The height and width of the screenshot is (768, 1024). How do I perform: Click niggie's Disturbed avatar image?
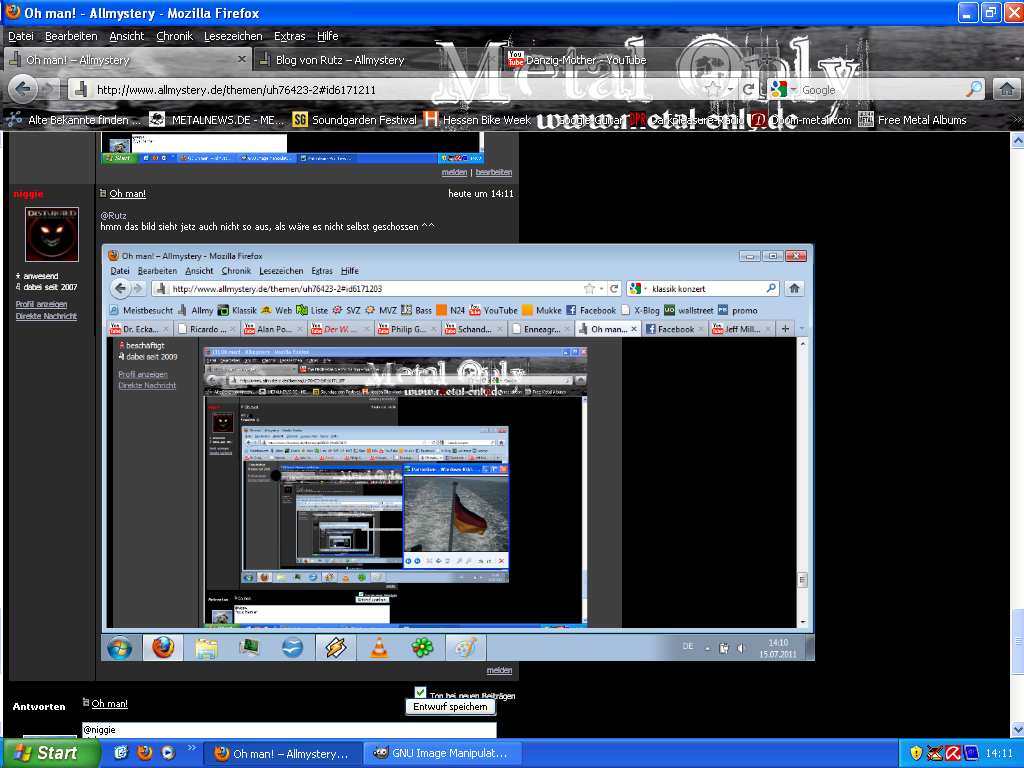click(x=52, y=234)
